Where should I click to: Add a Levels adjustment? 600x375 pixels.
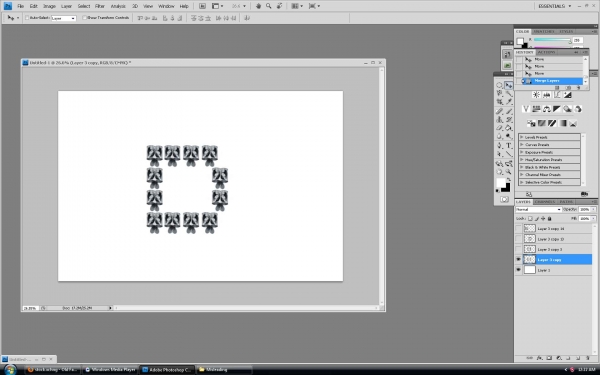[547, 95]
